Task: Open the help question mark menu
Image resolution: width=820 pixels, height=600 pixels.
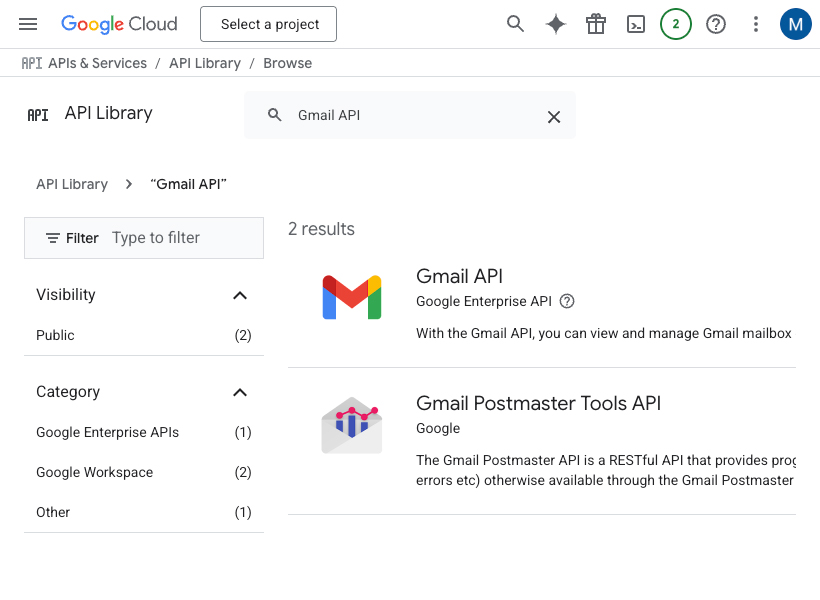Action: click(x=715, y=24)
